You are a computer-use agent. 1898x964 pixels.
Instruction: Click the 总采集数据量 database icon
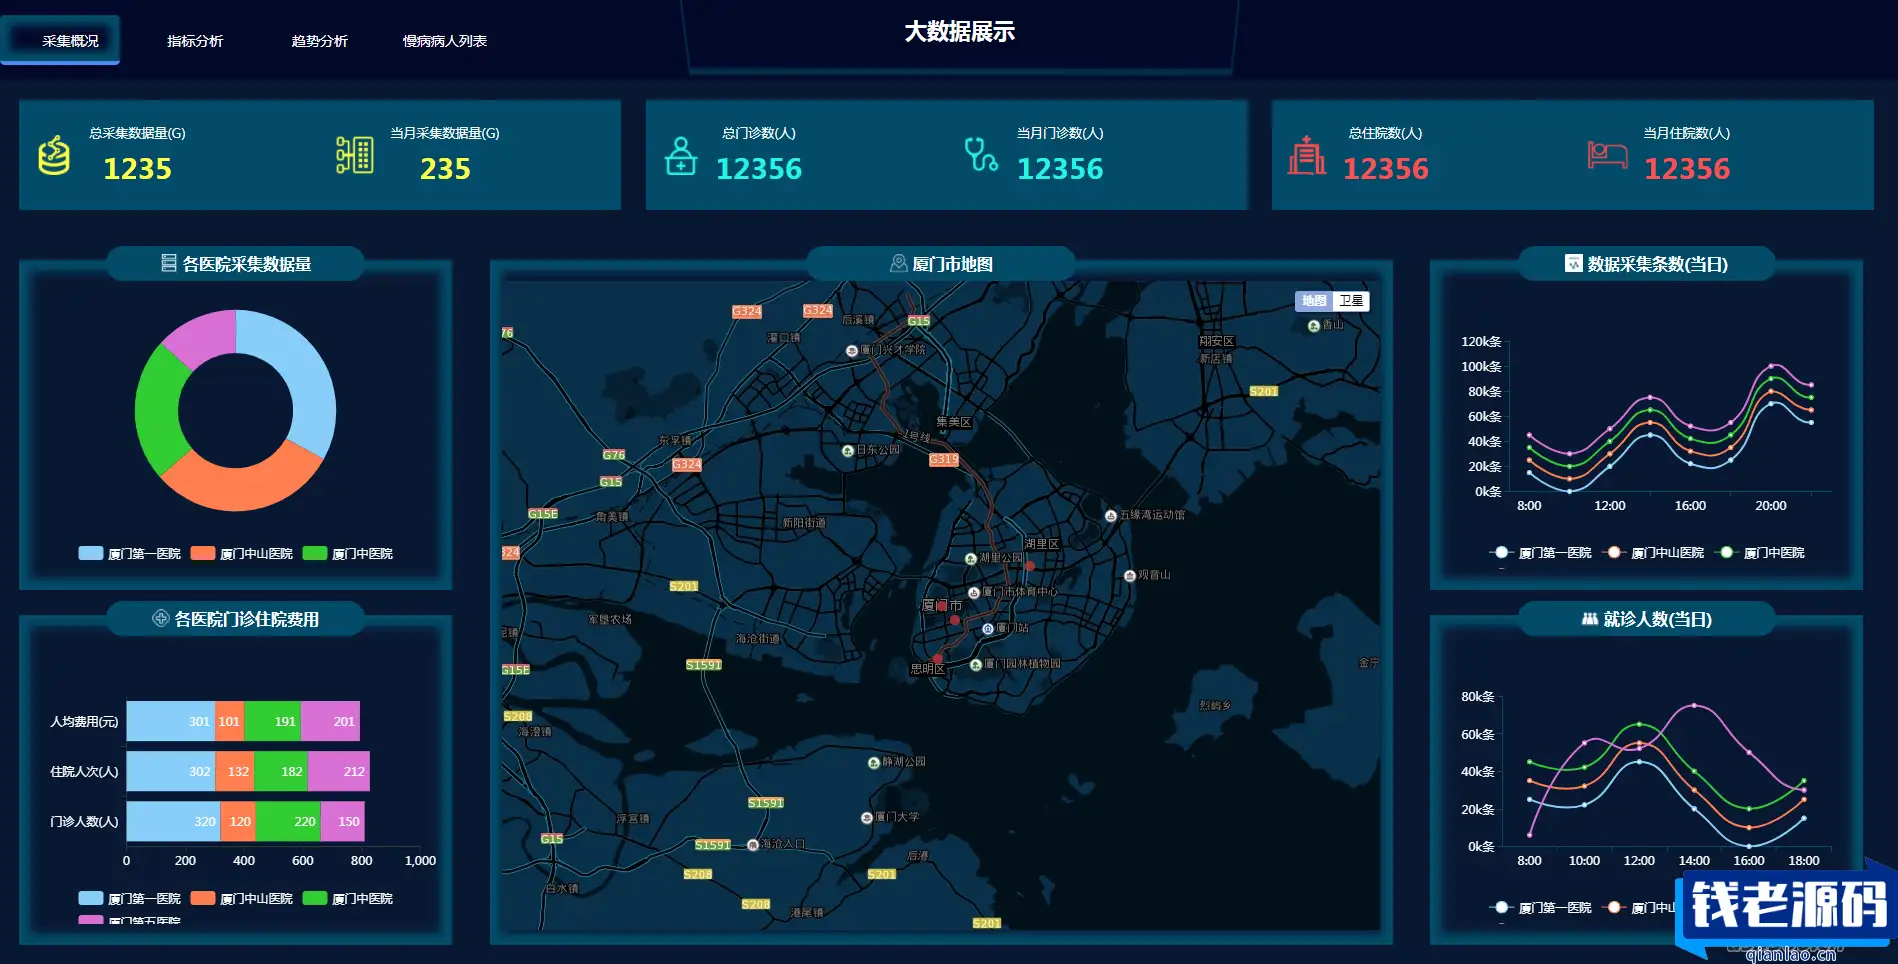point(54,155)
